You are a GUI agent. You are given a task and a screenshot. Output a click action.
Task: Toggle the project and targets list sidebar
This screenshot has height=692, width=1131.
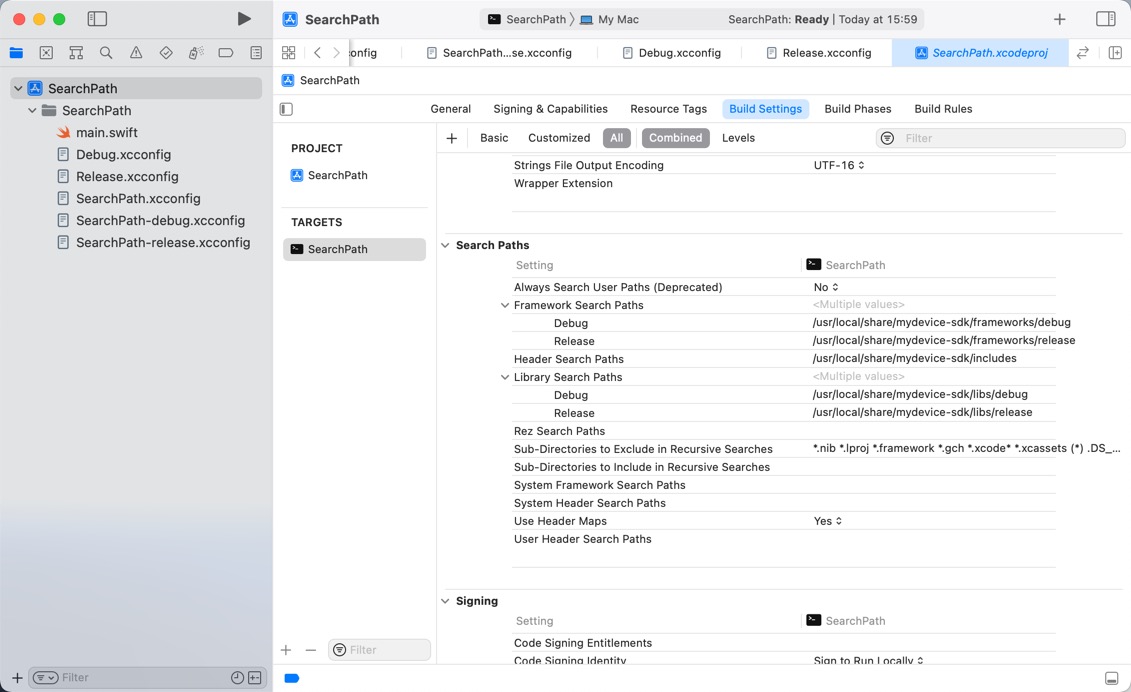click(x=286, y=109)
